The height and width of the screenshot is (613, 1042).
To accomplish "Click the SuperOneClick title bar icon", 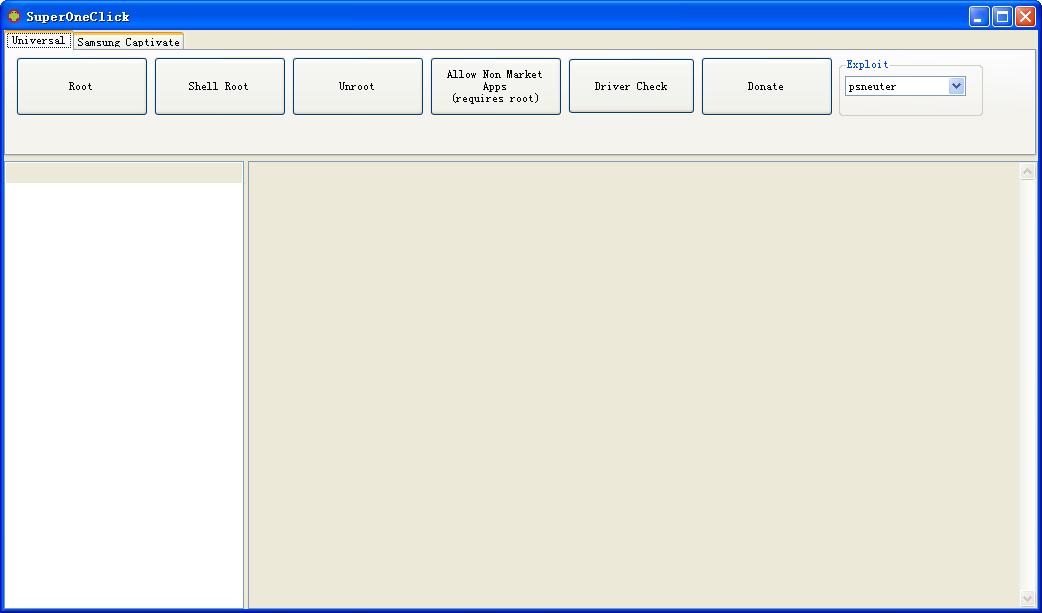I will (14, 16).
